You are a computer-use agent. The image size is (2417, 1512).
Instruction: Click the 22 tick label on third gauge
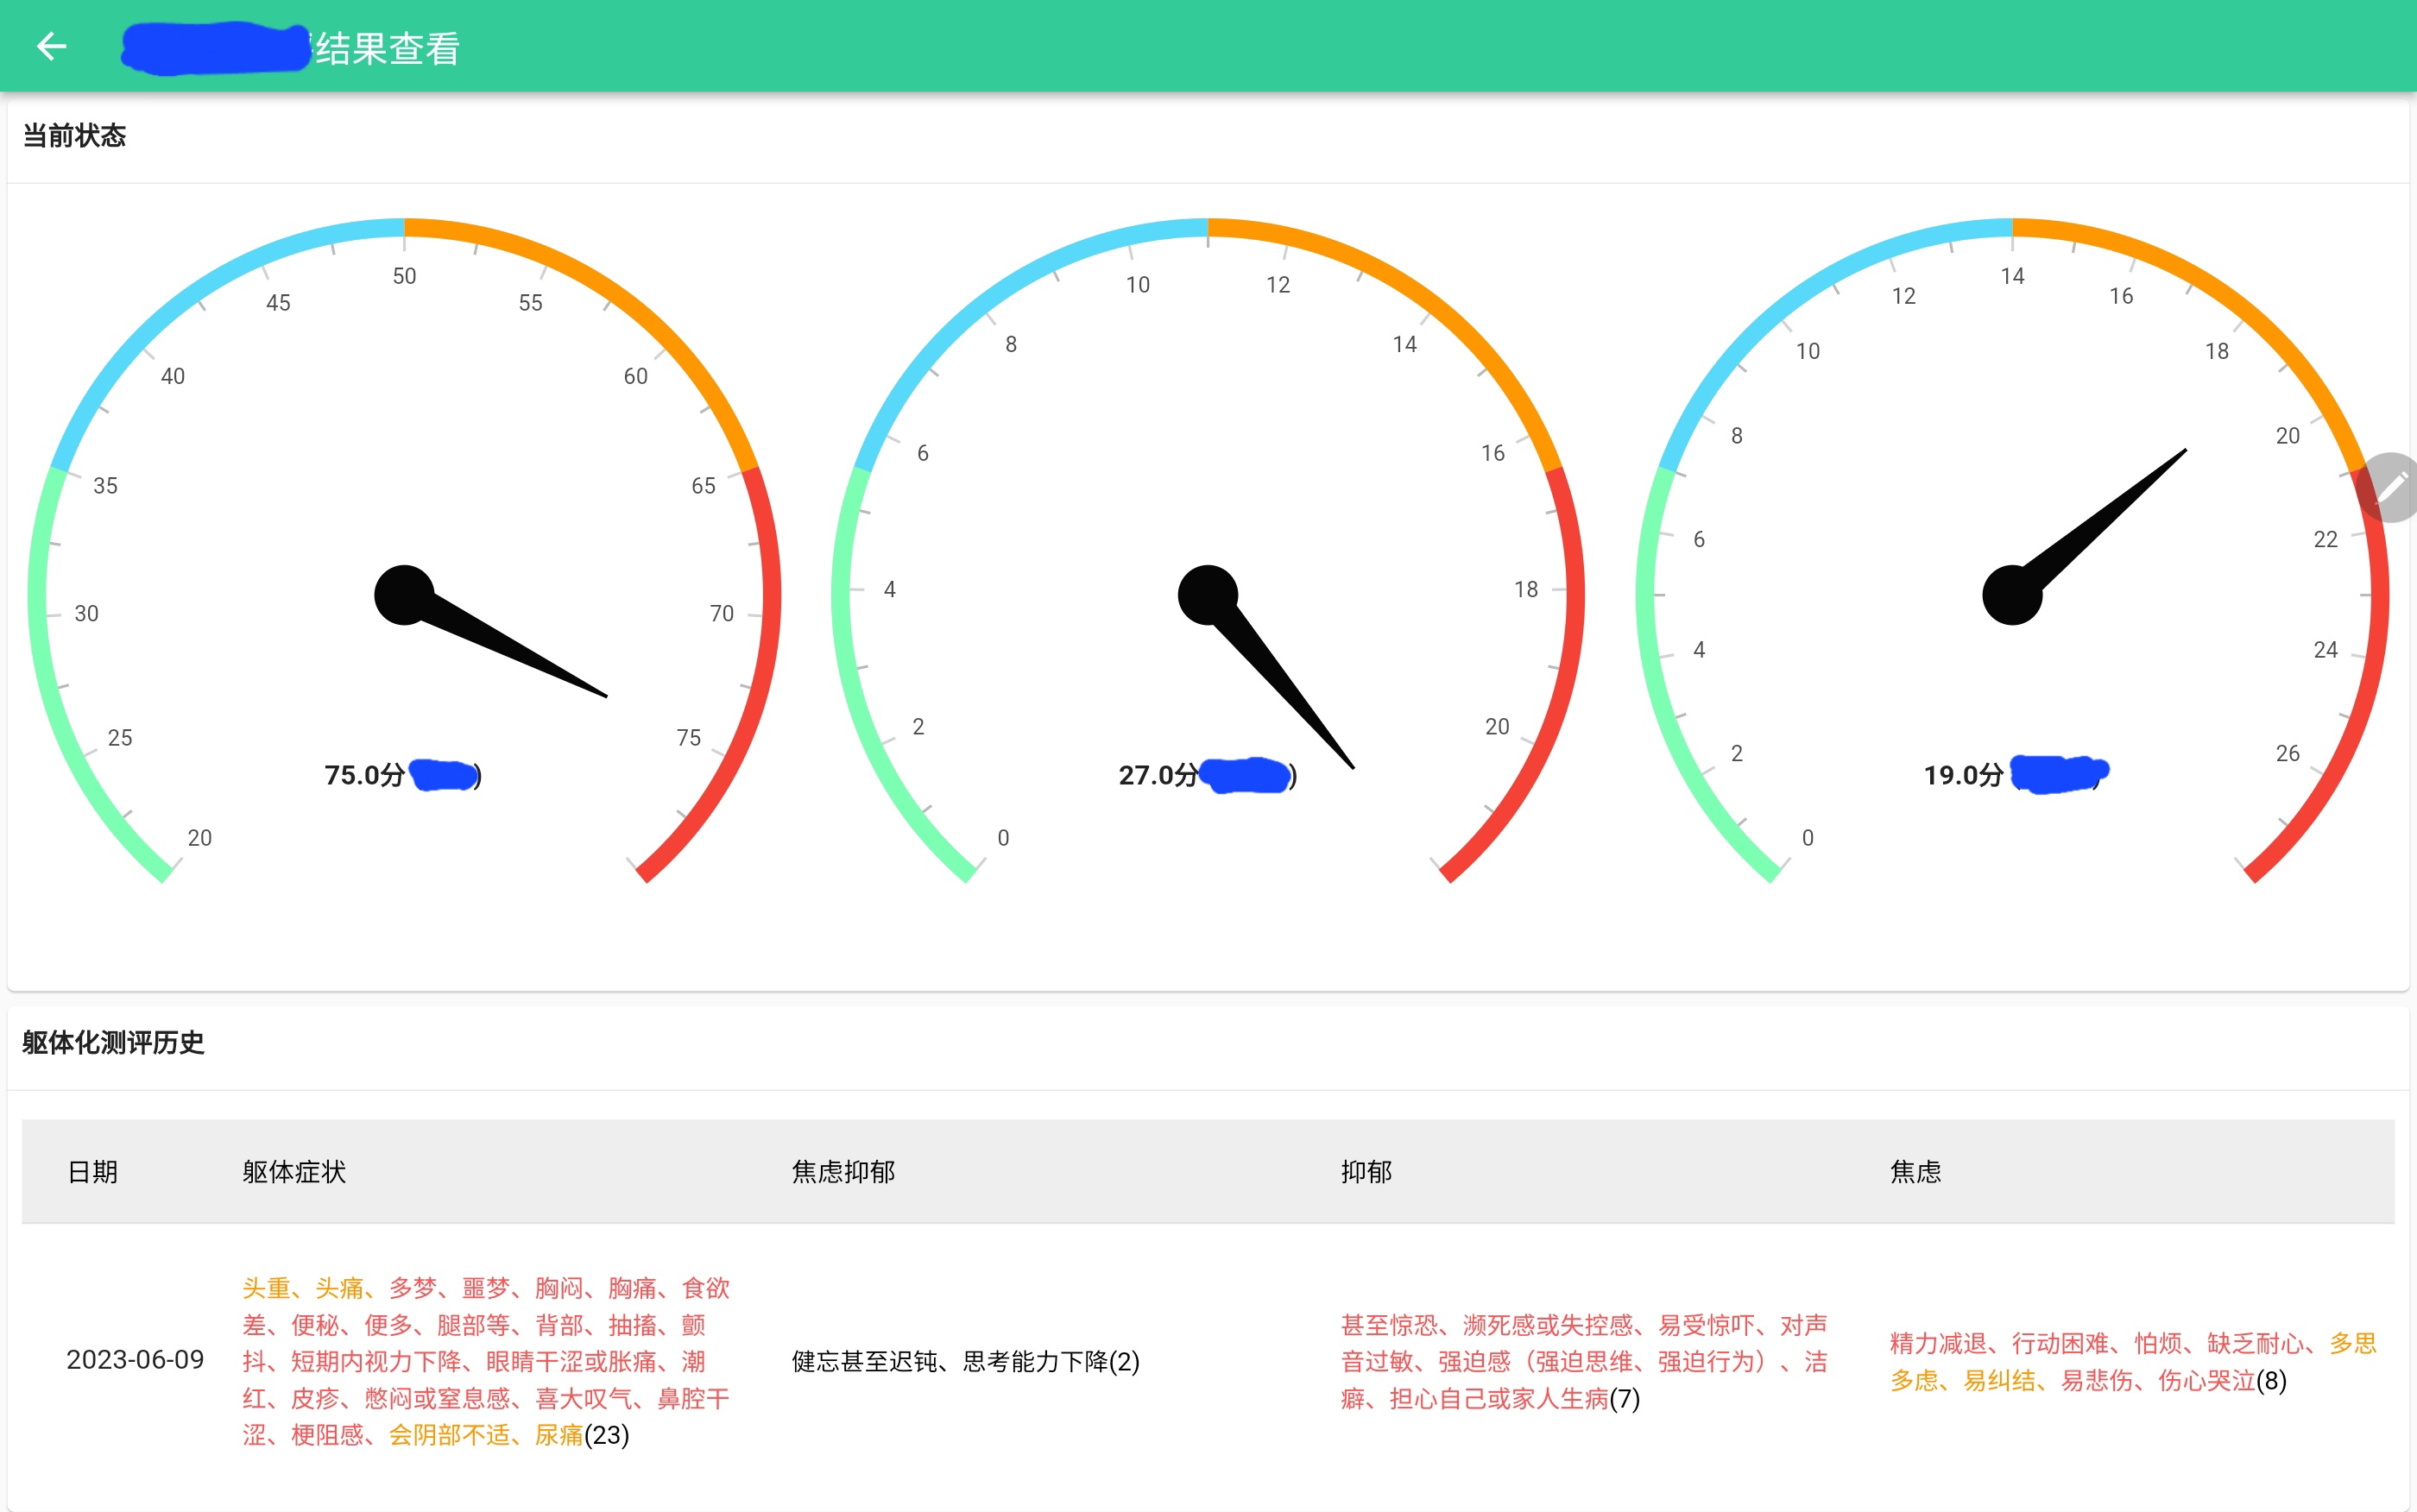coord(2325,540)
